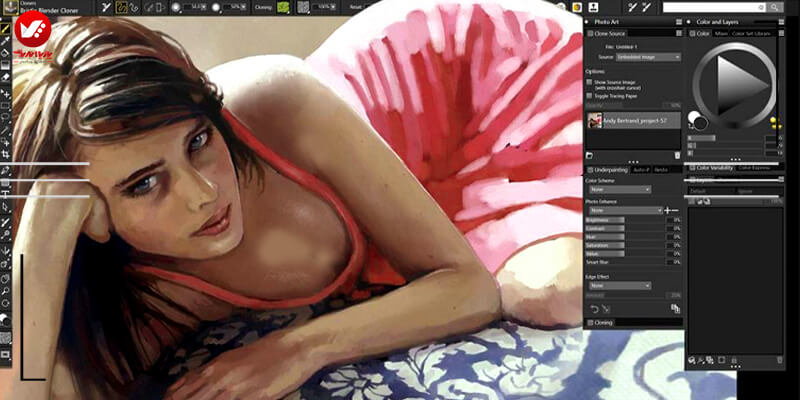Select the Lasso selection tool
Image resolution: width=800 pixels, height=400 pixels.
coord(5,118)
